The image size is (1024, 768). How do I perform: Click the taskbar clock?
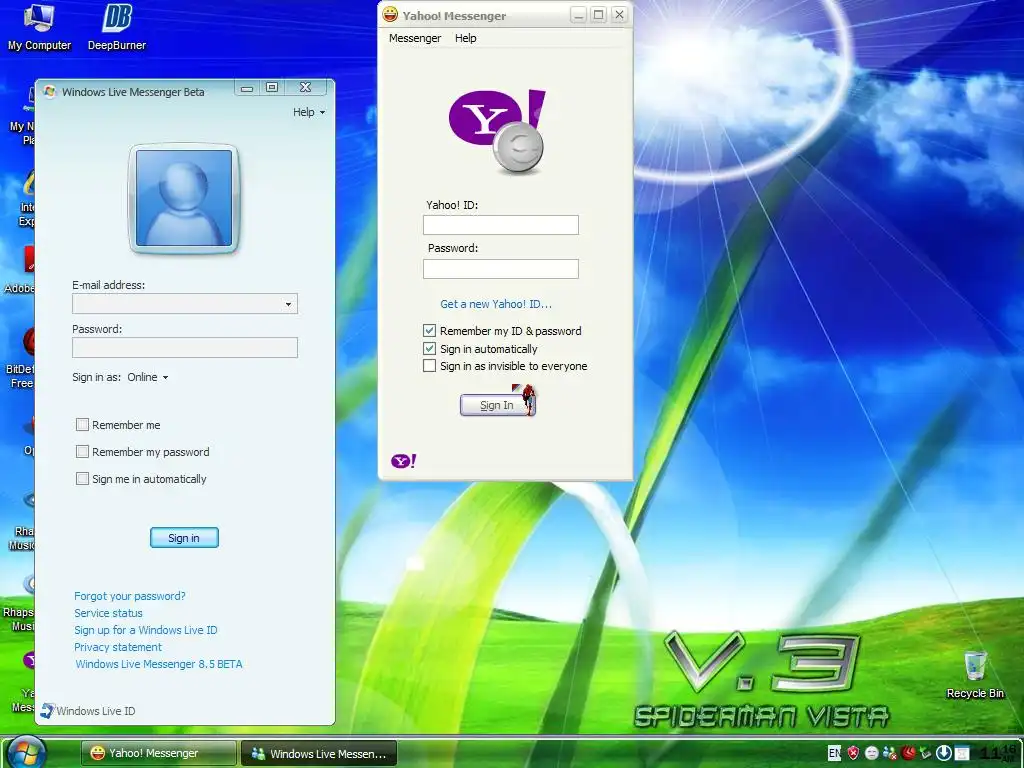[998, 753]
